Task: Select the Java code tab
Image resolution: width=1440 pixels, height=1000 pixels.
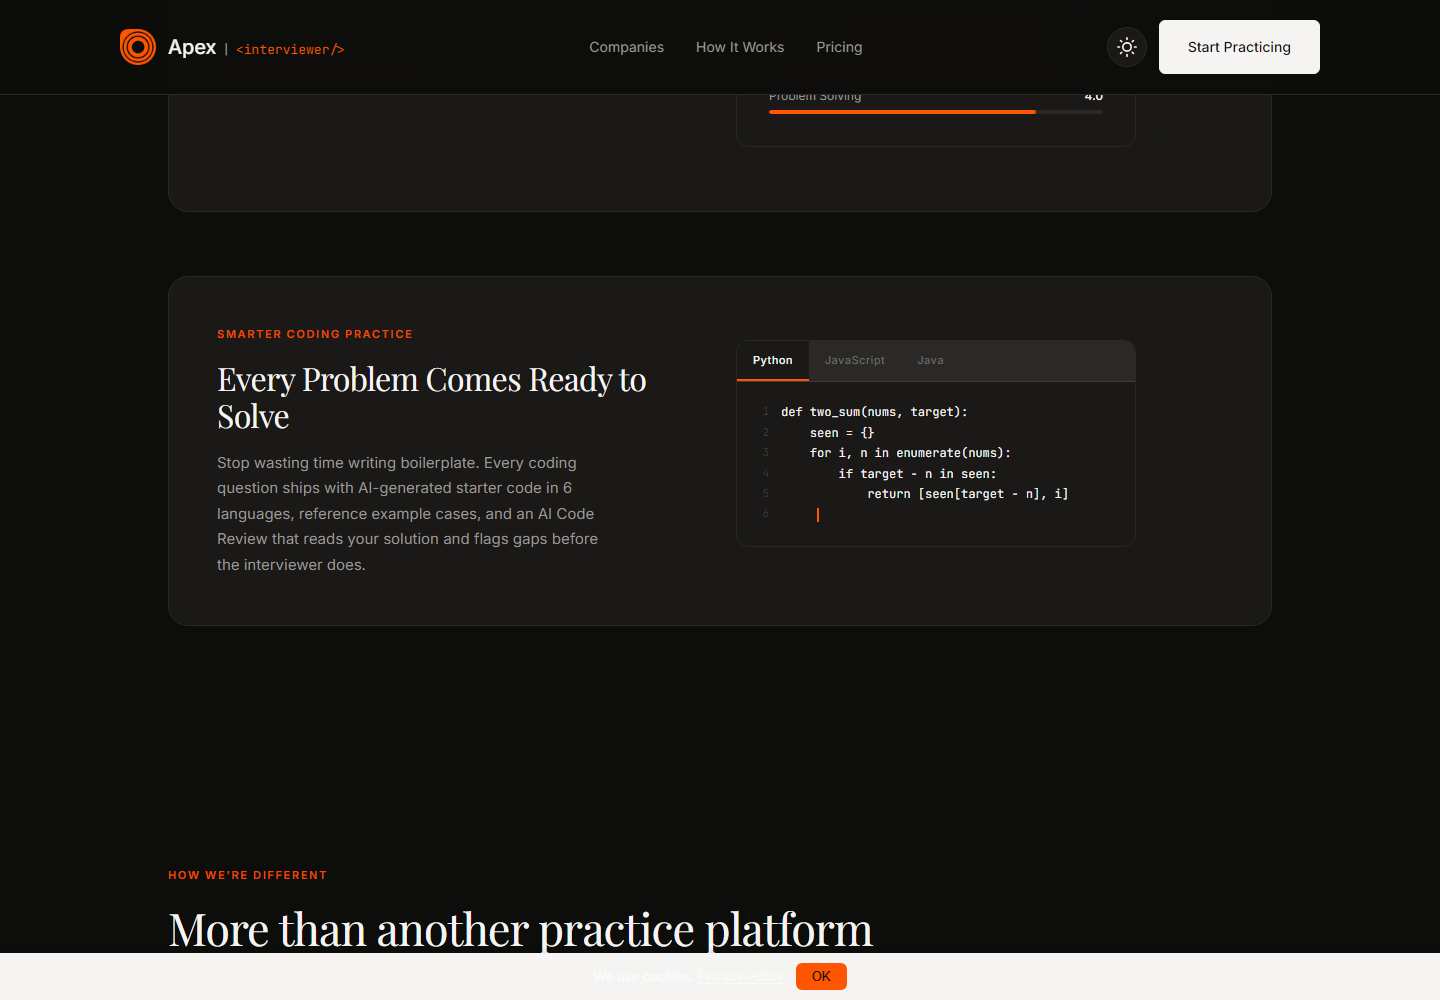Action: point(930,360)
